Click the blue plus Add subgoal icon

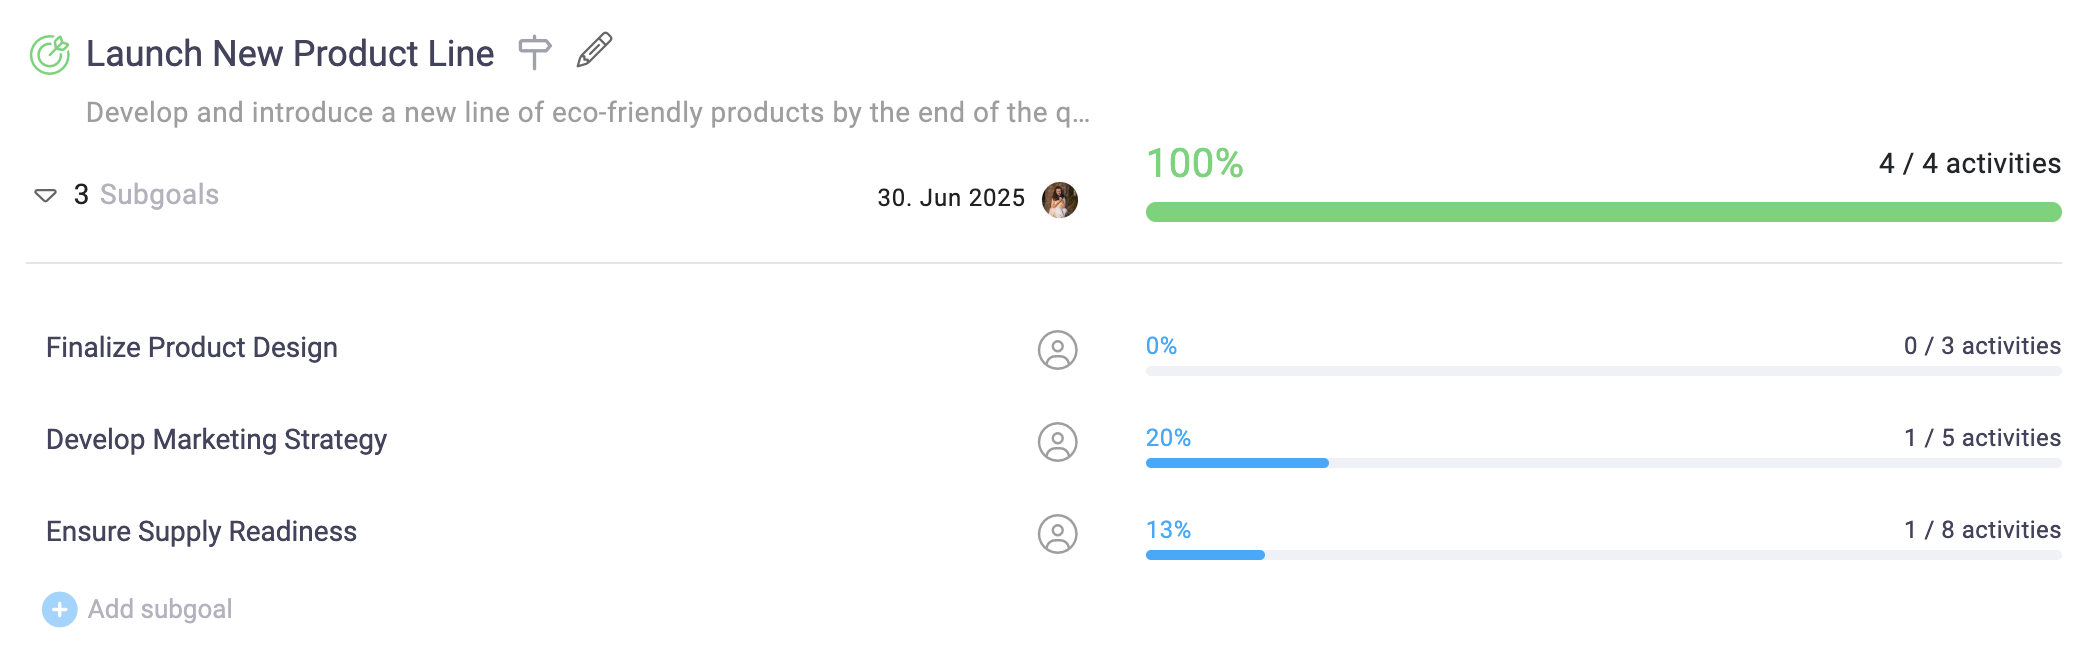60,609
